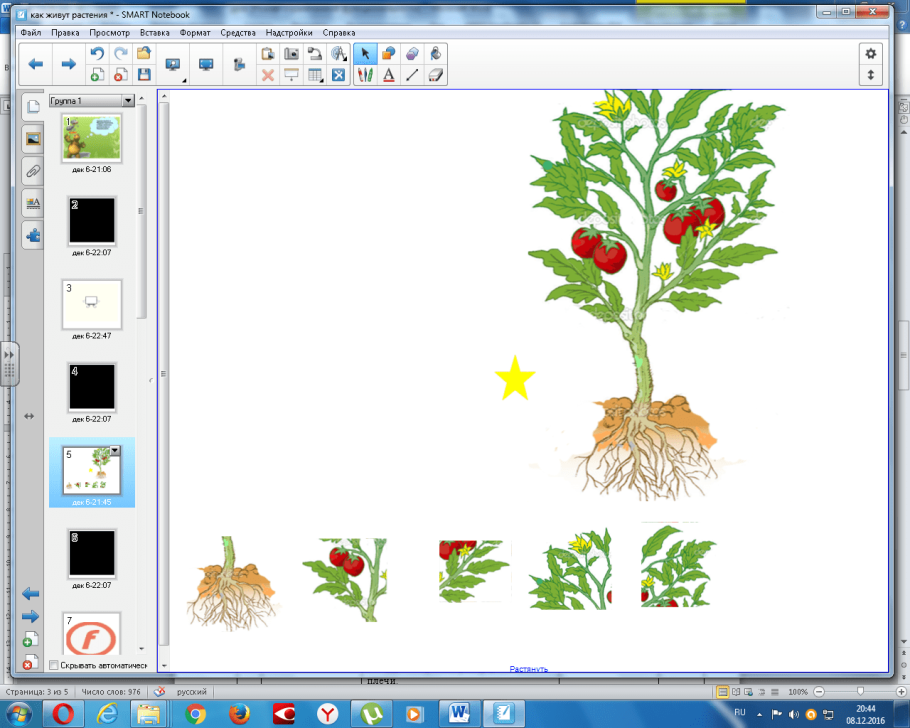910x728 pixels.
Task: Open the page 5 thumbnail menu arrow
Action: tap(114, 451)
